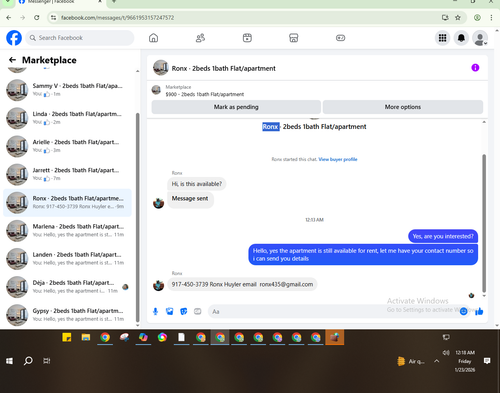The height and width of the screenshot is (393, 500).
Task: Click the $900 listing summary line
Action: 205,94
